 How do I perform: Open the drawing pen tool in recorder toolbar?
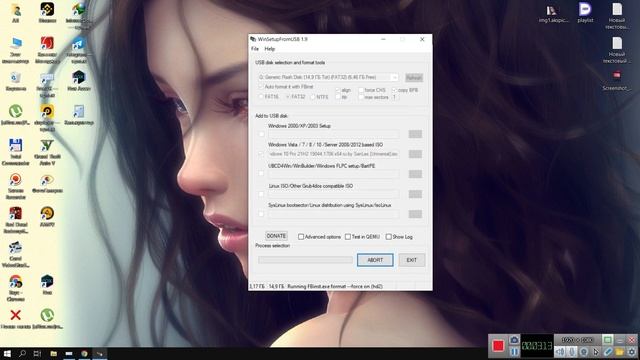(x=607, y=351)
